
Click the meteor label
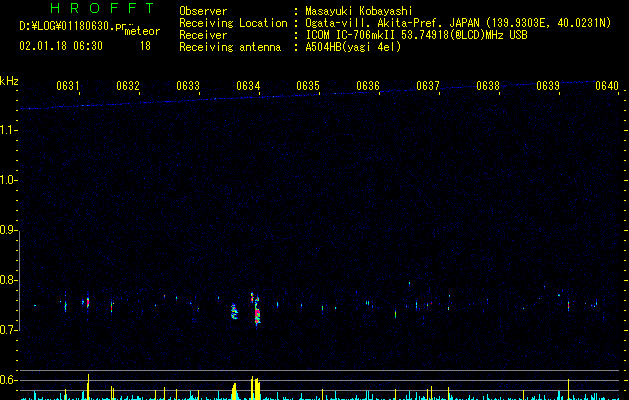[142, 31]
